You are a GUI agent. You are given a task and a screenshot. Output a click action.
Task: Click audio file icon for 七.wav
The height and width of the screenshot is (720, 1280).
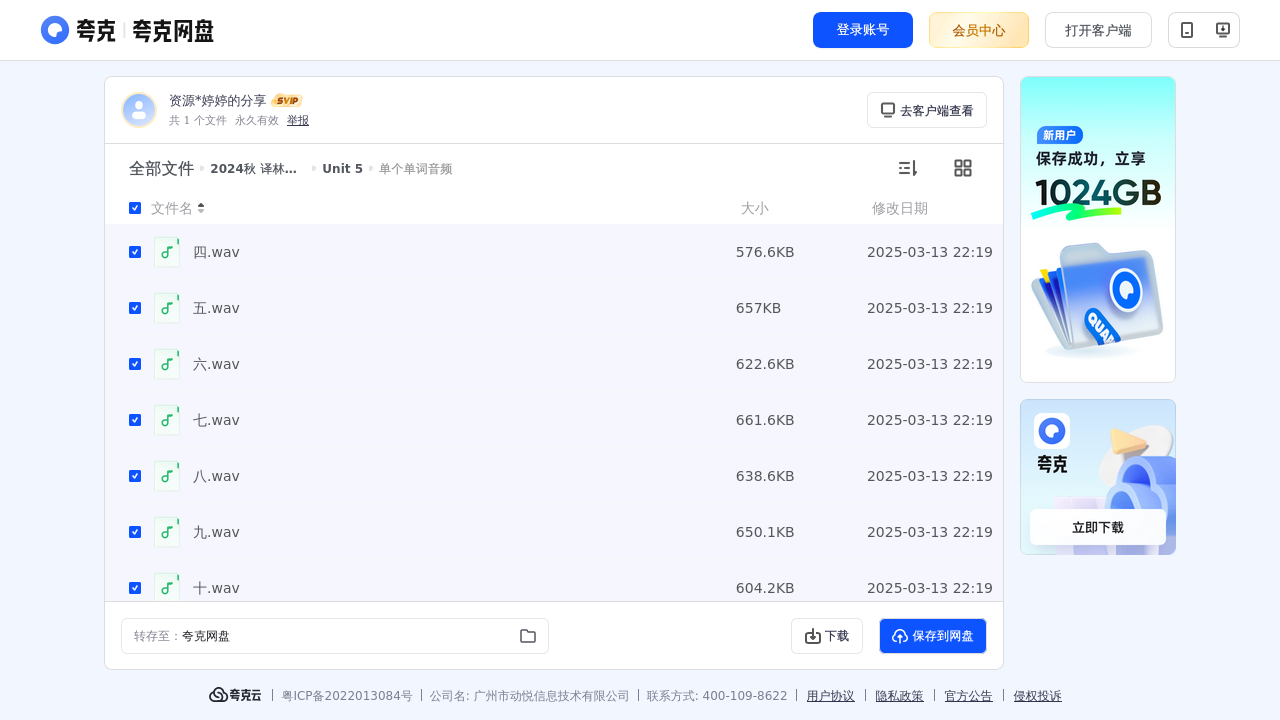pos(167,420)
